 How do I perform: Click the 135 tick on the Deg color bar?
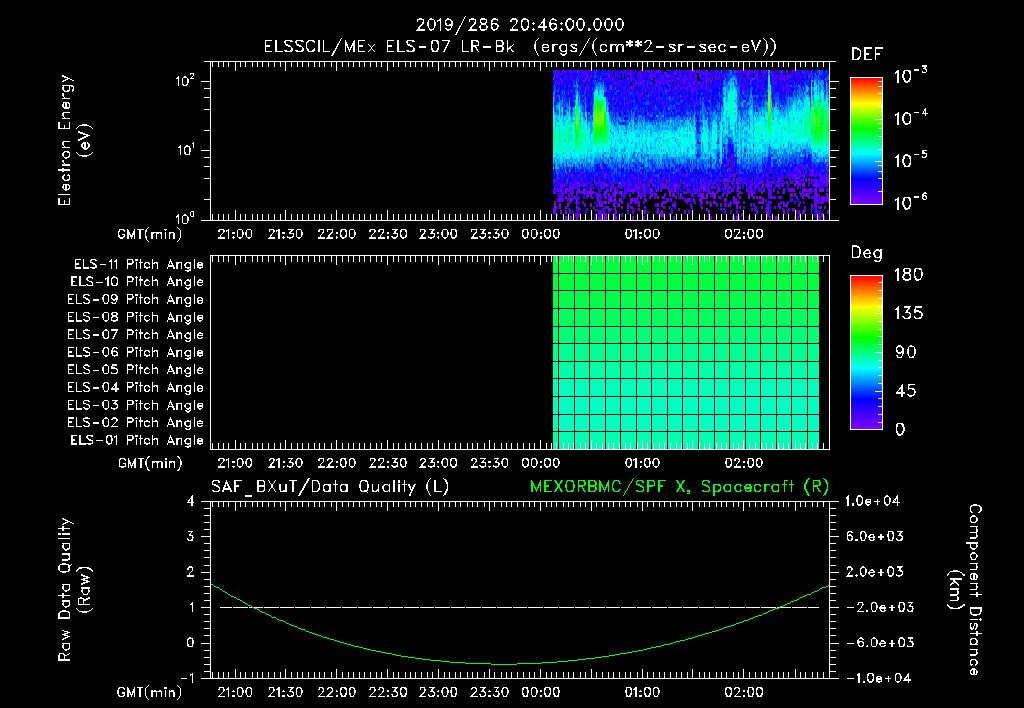908,314
